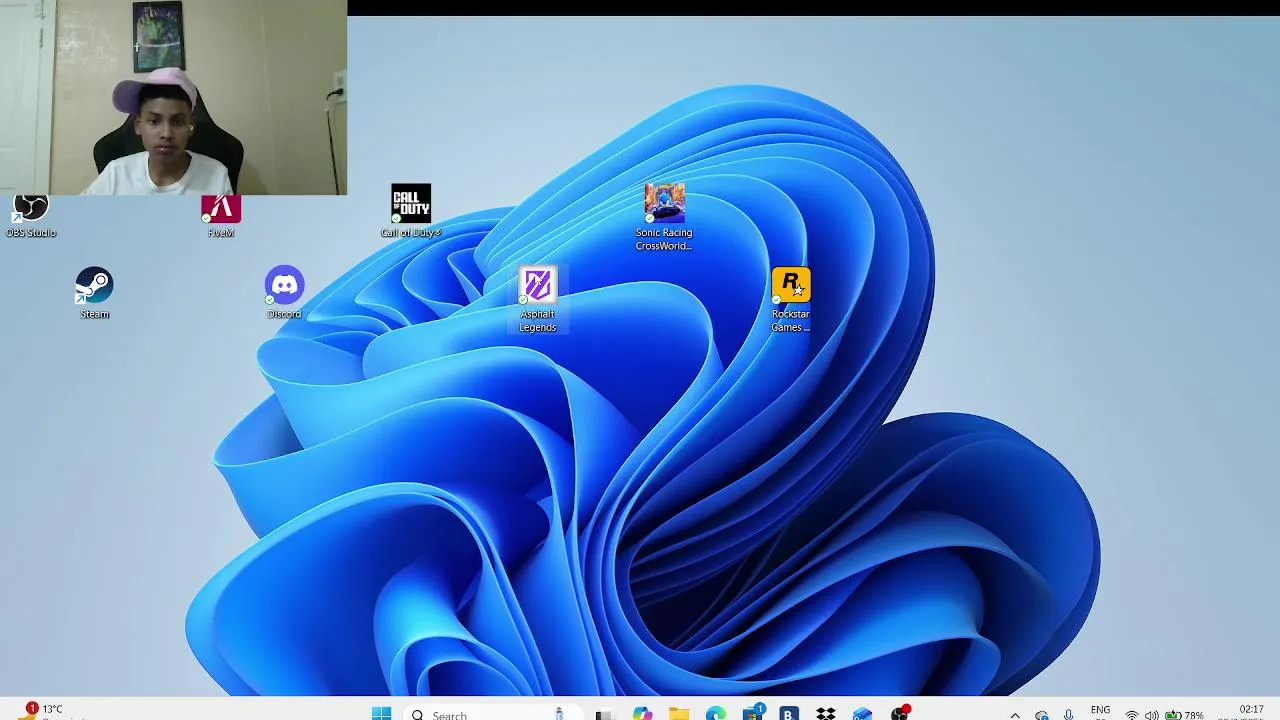Image resolution: width=1280 pixels, height=720 pixels.
Task: Select the Discord desktop icon
Action: pos(284,293)
